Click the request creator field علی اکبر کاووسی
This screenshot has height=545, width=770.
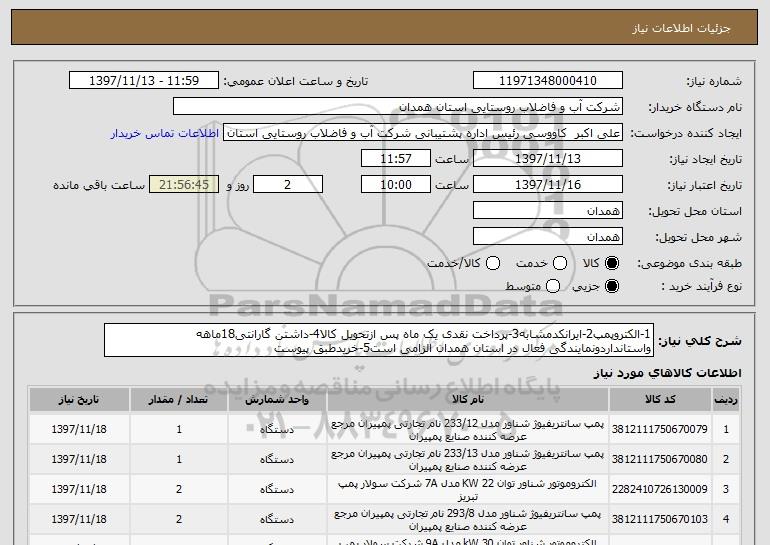point(423,133)
